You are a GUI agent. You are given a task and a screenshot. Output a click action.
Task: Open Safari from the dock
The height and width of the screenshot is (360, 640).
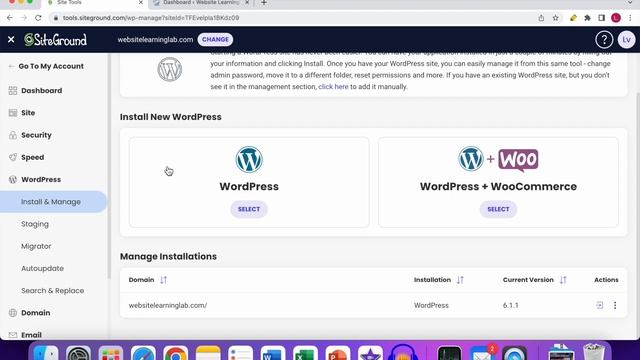[143, 353]
